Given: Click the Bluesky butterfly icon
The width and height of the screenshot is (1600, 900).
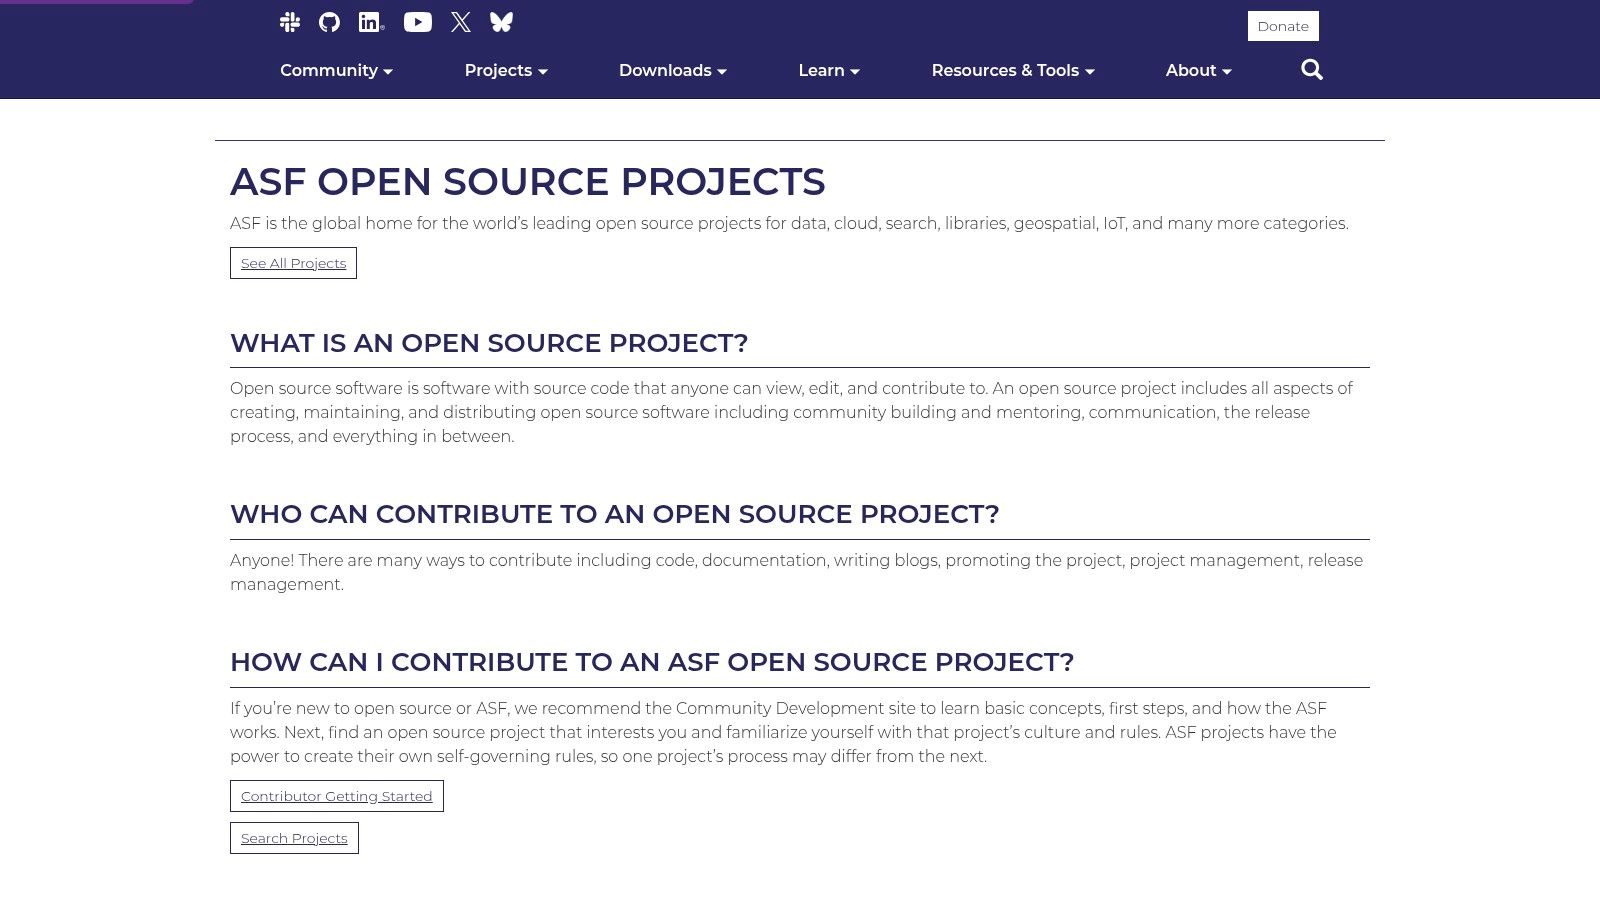Looking at the screenshot, I should (501, 22).
